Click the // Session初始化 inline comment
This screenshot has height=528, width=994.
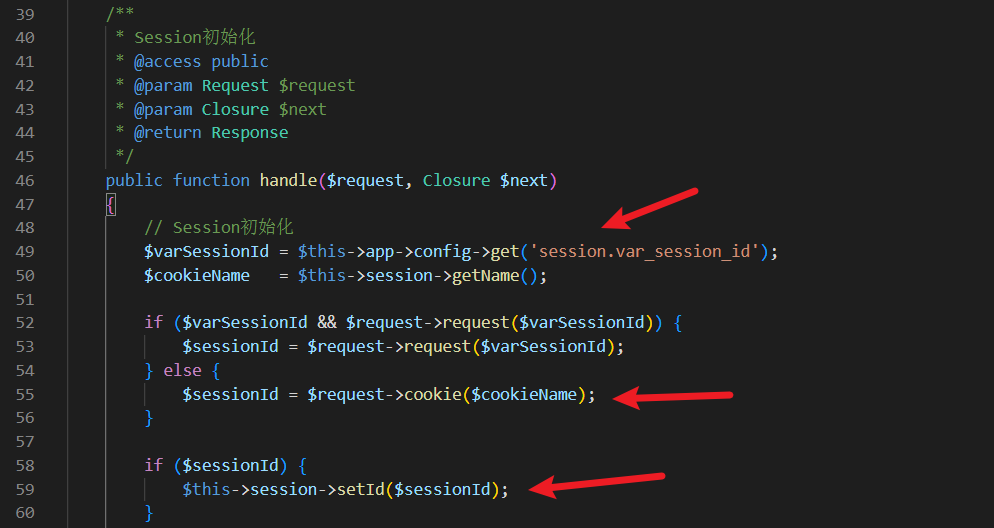(219, 228)
